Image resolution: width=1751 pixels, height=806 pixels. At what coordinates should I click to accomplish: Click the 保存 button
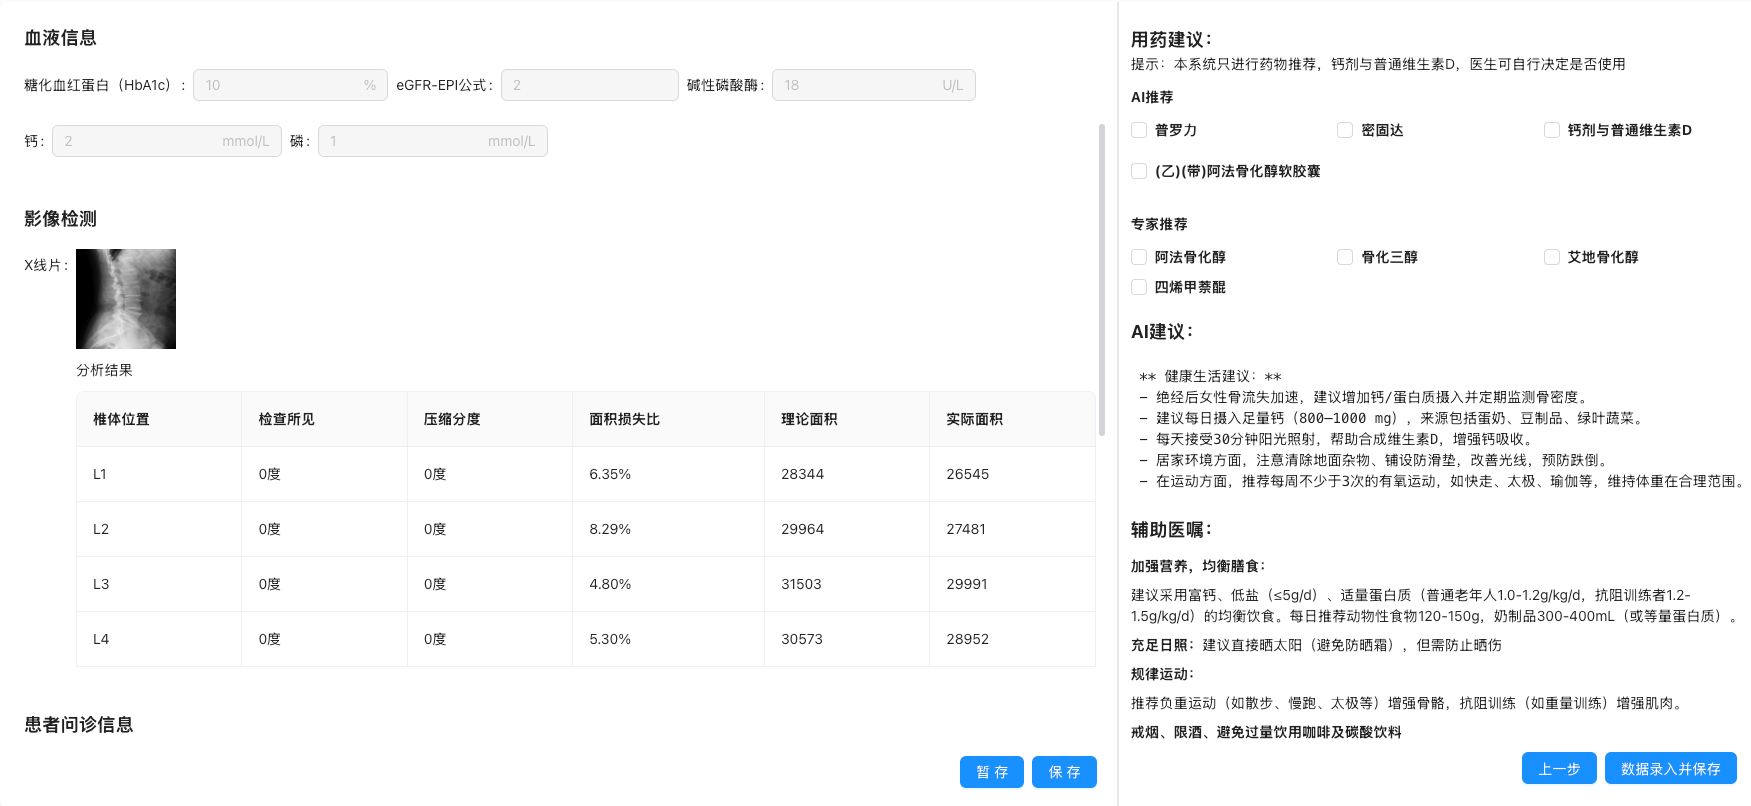point(1064,772)
